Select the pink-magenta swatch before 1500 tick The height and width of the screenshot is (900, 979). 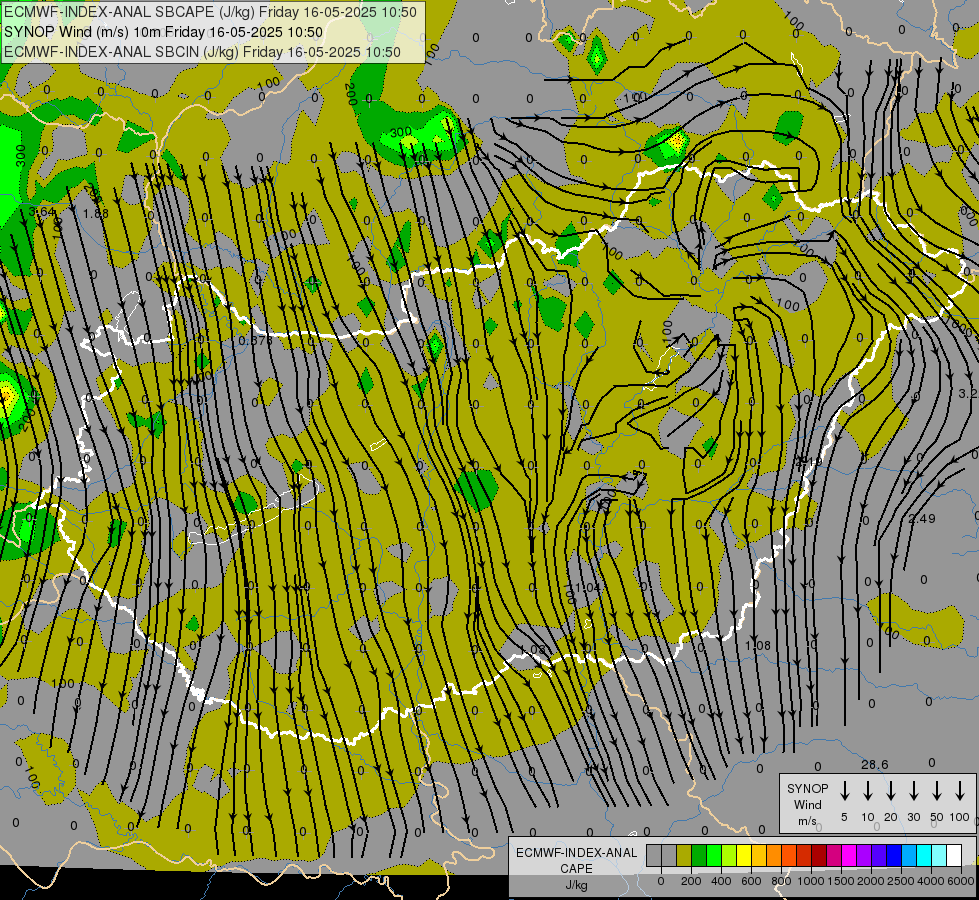(834, 855)
